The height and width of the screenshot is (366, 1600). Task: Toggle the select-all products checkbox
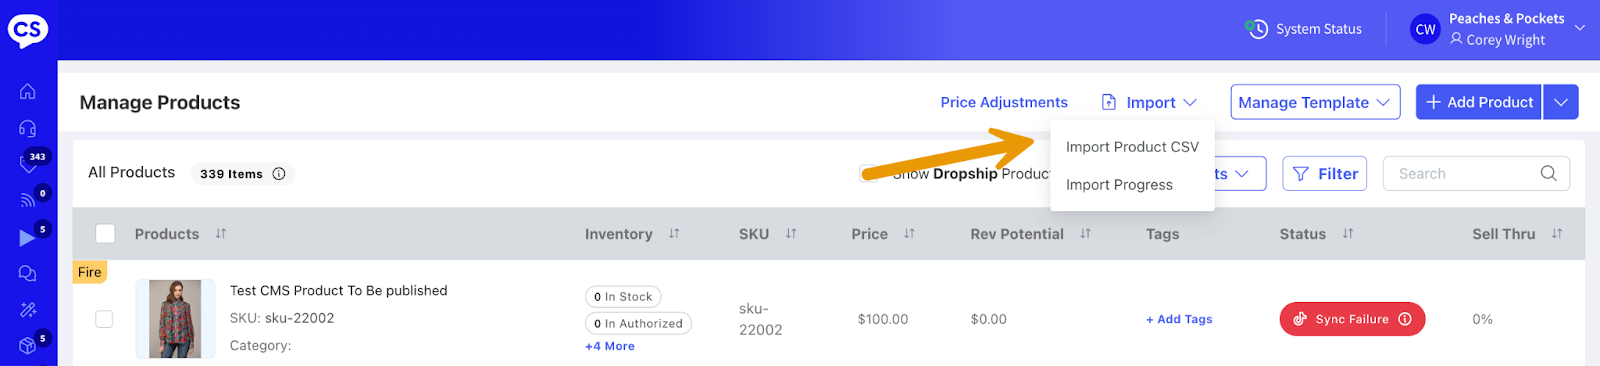pos(105,234)
